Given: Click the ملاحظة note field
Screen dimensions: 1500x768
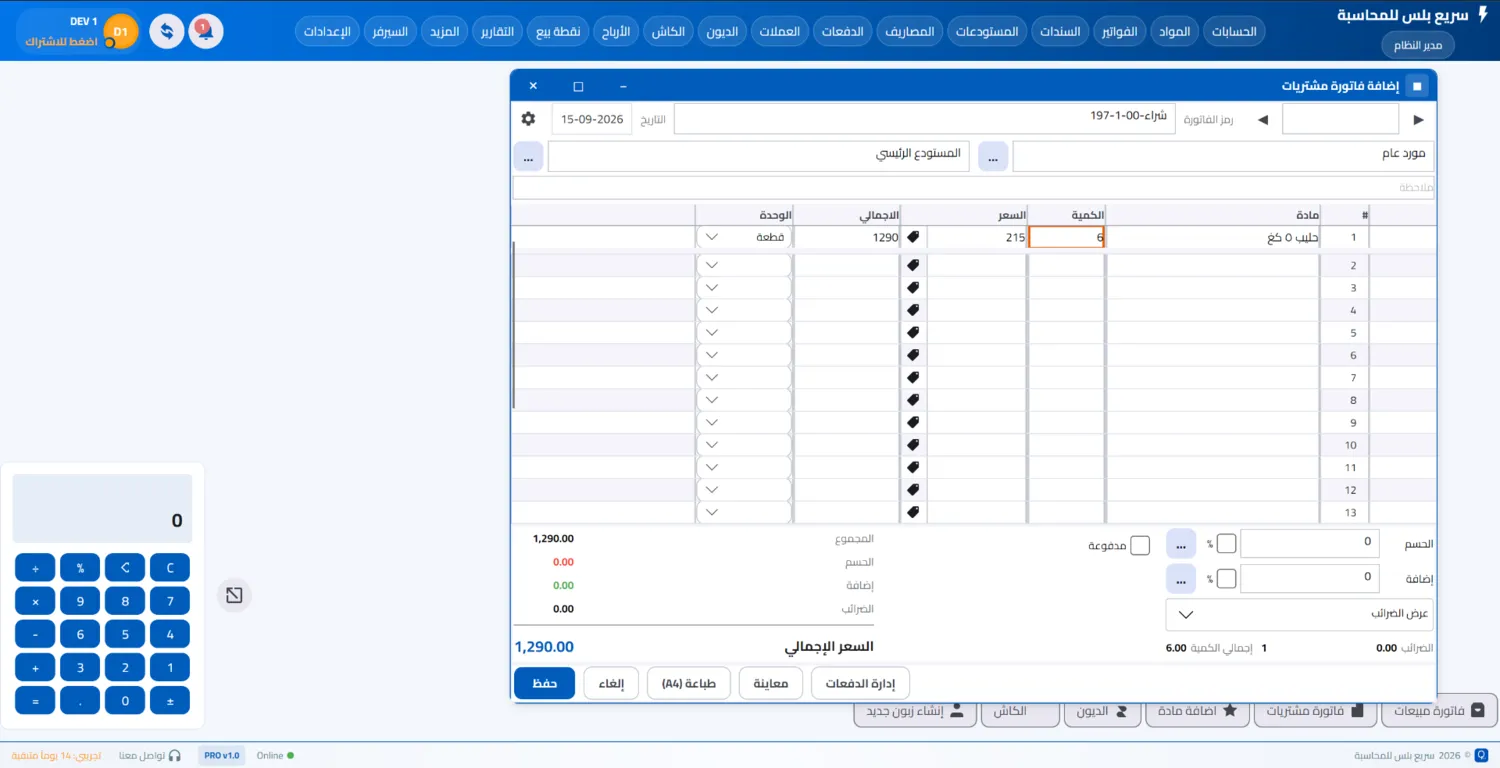Looking at the screenshot, I should point(973,188).
